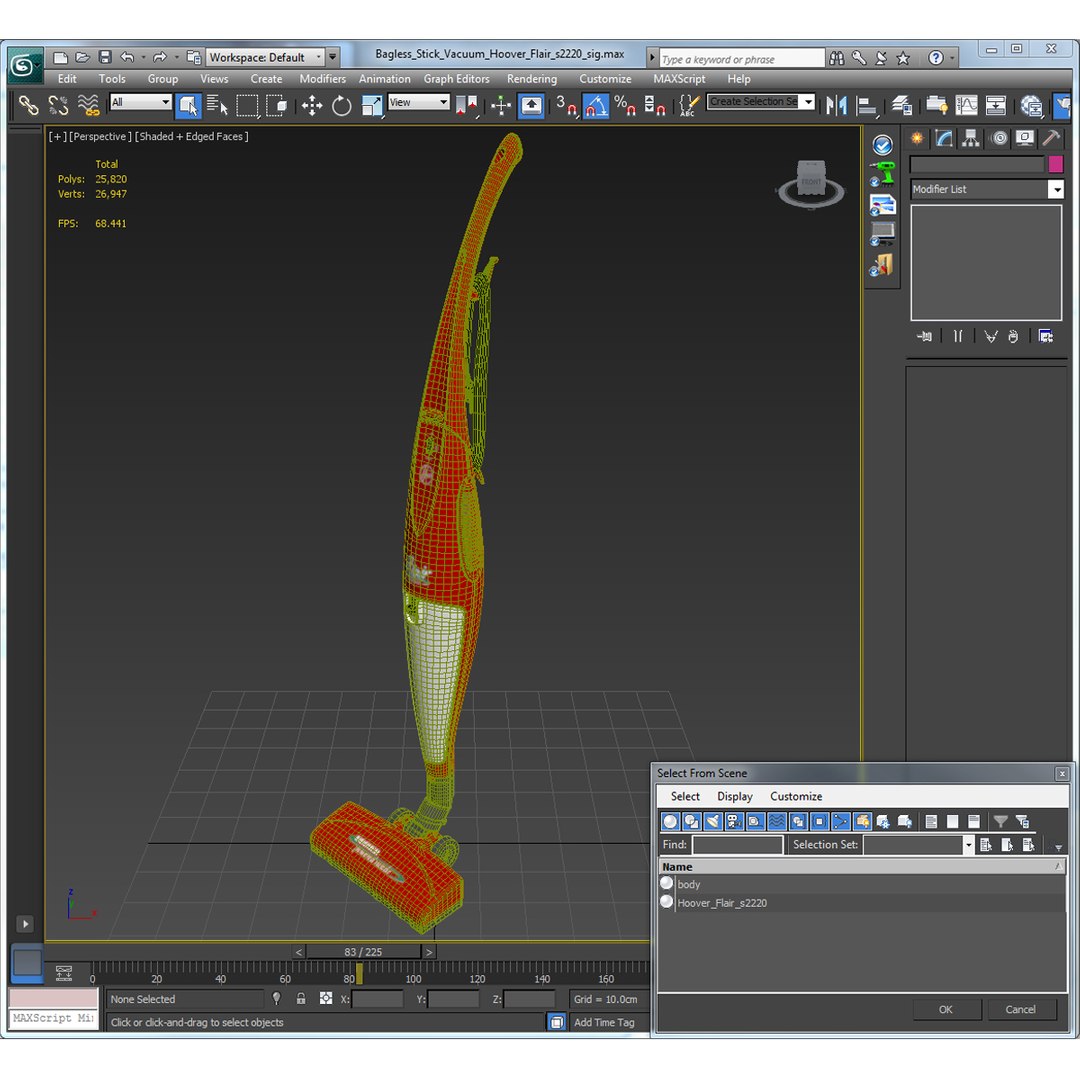Click the Unlink Selection tool
Screen dimensions: 1080x1080
pyautogui.click(x=58, y=105)
